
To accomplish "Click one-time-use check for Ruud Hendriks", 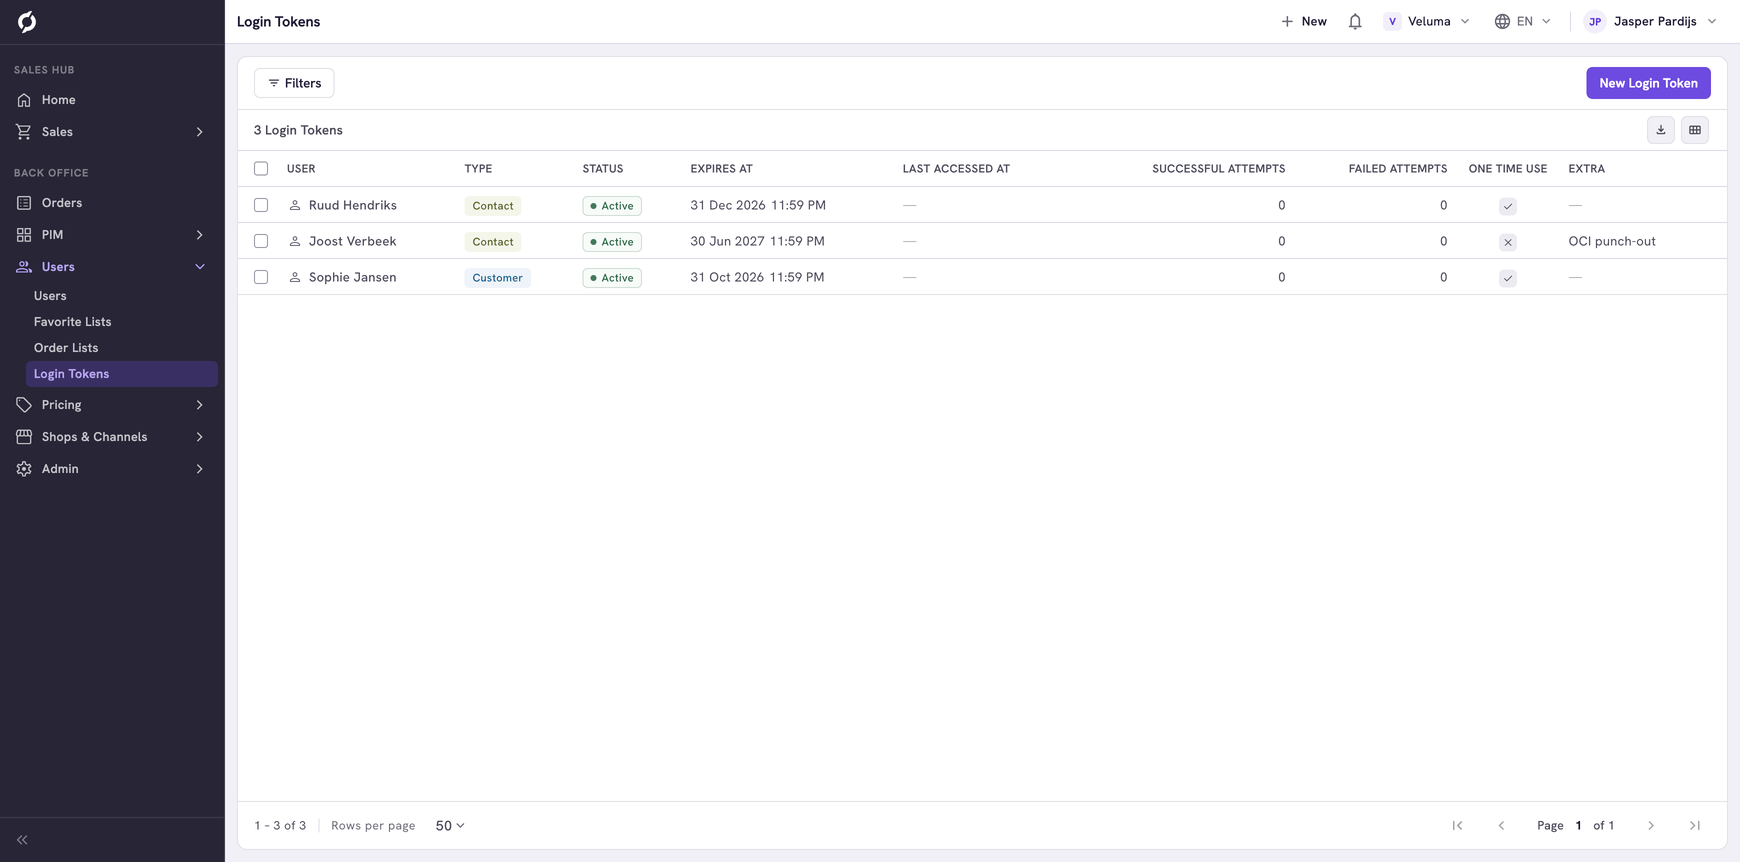I will tap(1508, 206).
